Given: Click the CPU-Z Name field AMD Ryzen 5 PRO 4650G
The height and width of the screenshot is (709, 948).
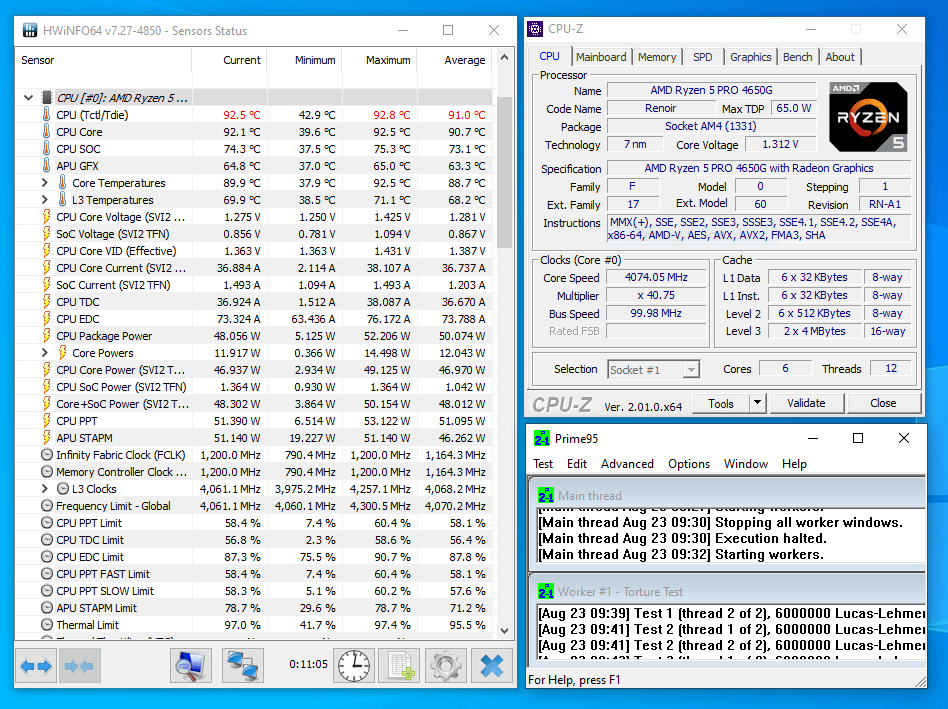Looking at the screenshot, I should pos(712,90).
